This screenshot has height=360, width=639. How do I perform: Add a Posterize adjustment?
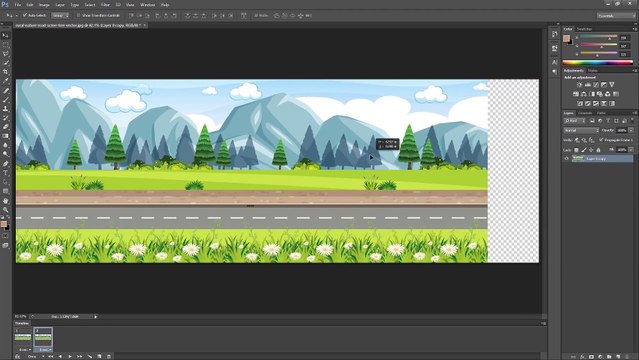point(588,104)
